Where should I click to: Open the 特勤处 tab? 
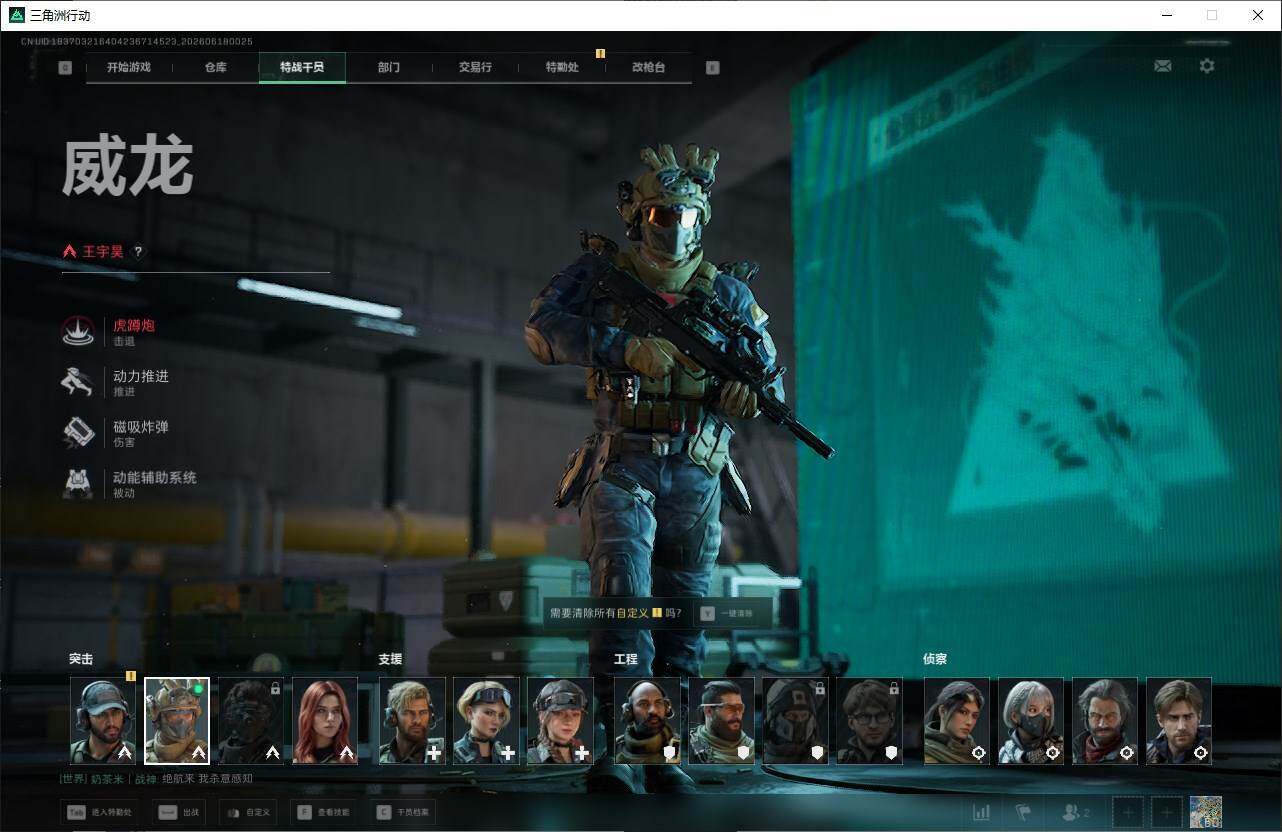tap(562, 68)
